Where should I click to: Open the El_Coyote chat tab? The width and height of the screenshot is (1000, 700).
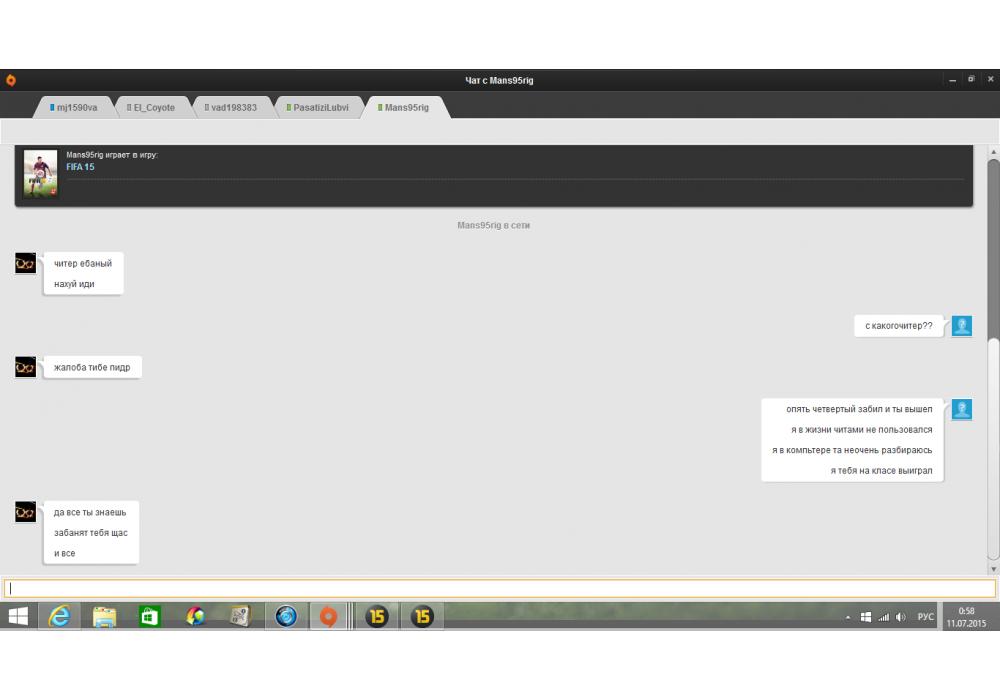[152, 107]
